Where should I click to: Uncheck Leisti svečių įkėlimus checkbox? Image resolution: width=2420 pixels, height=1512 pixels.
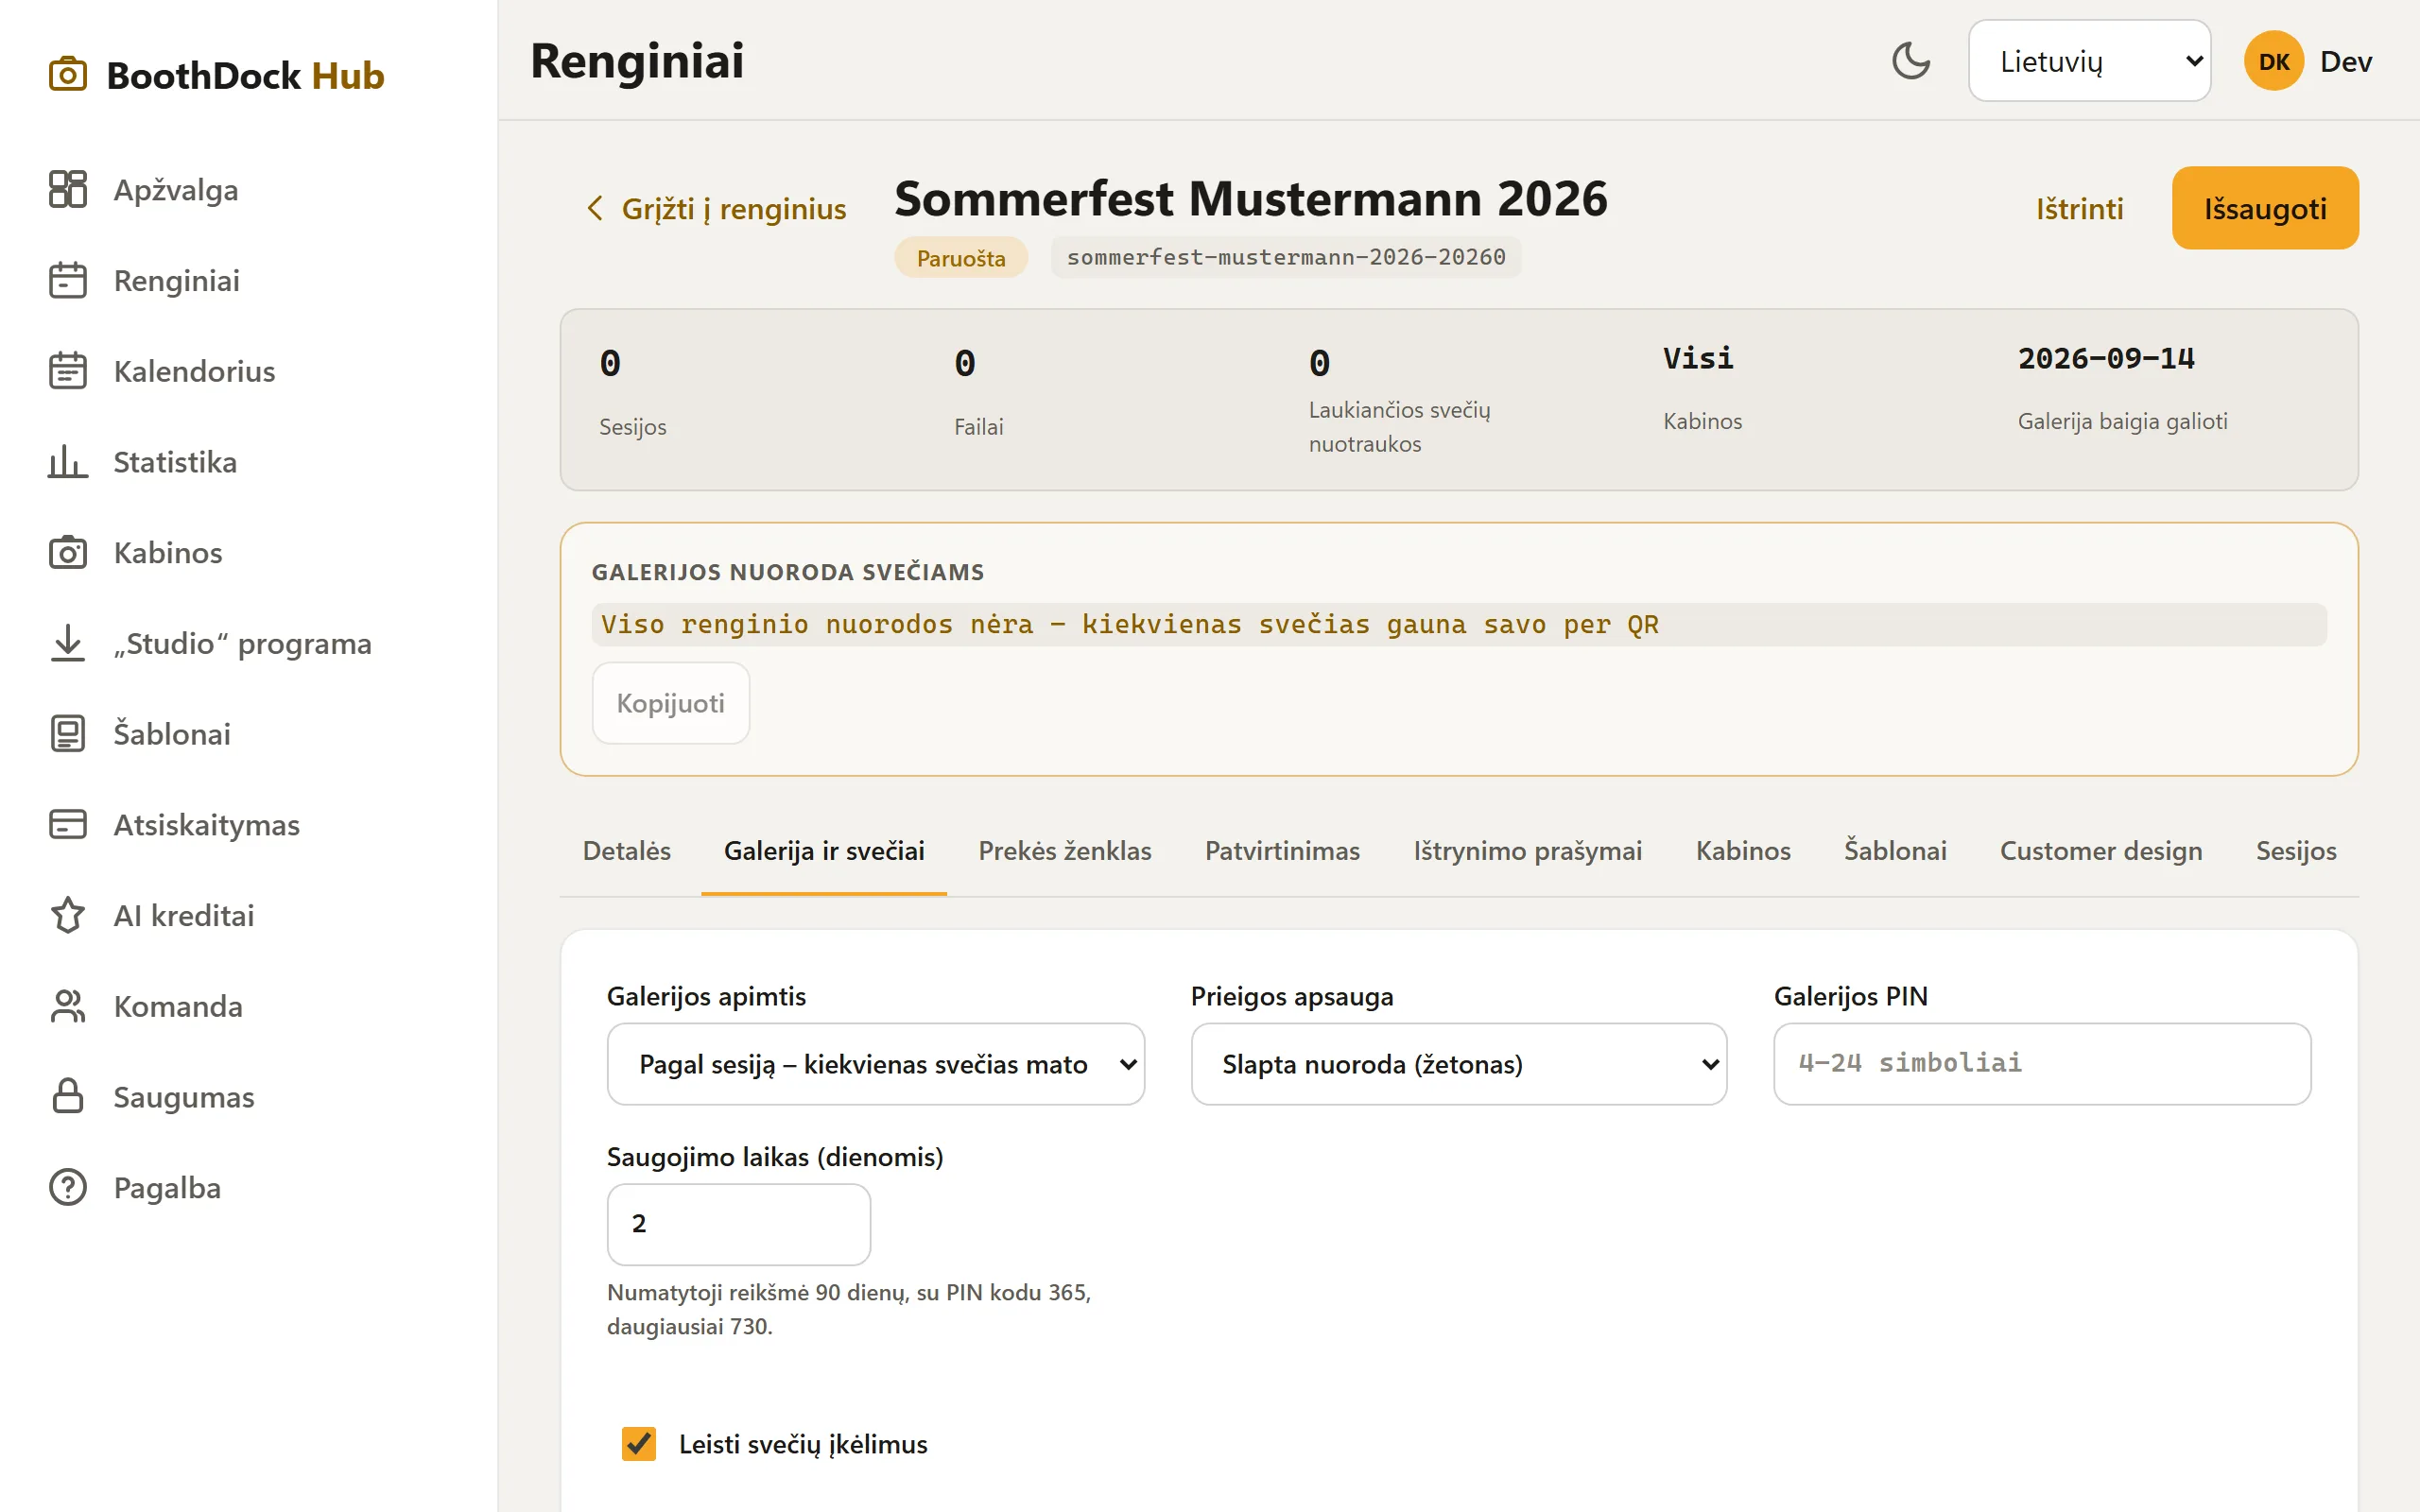tap(639, 1443)
